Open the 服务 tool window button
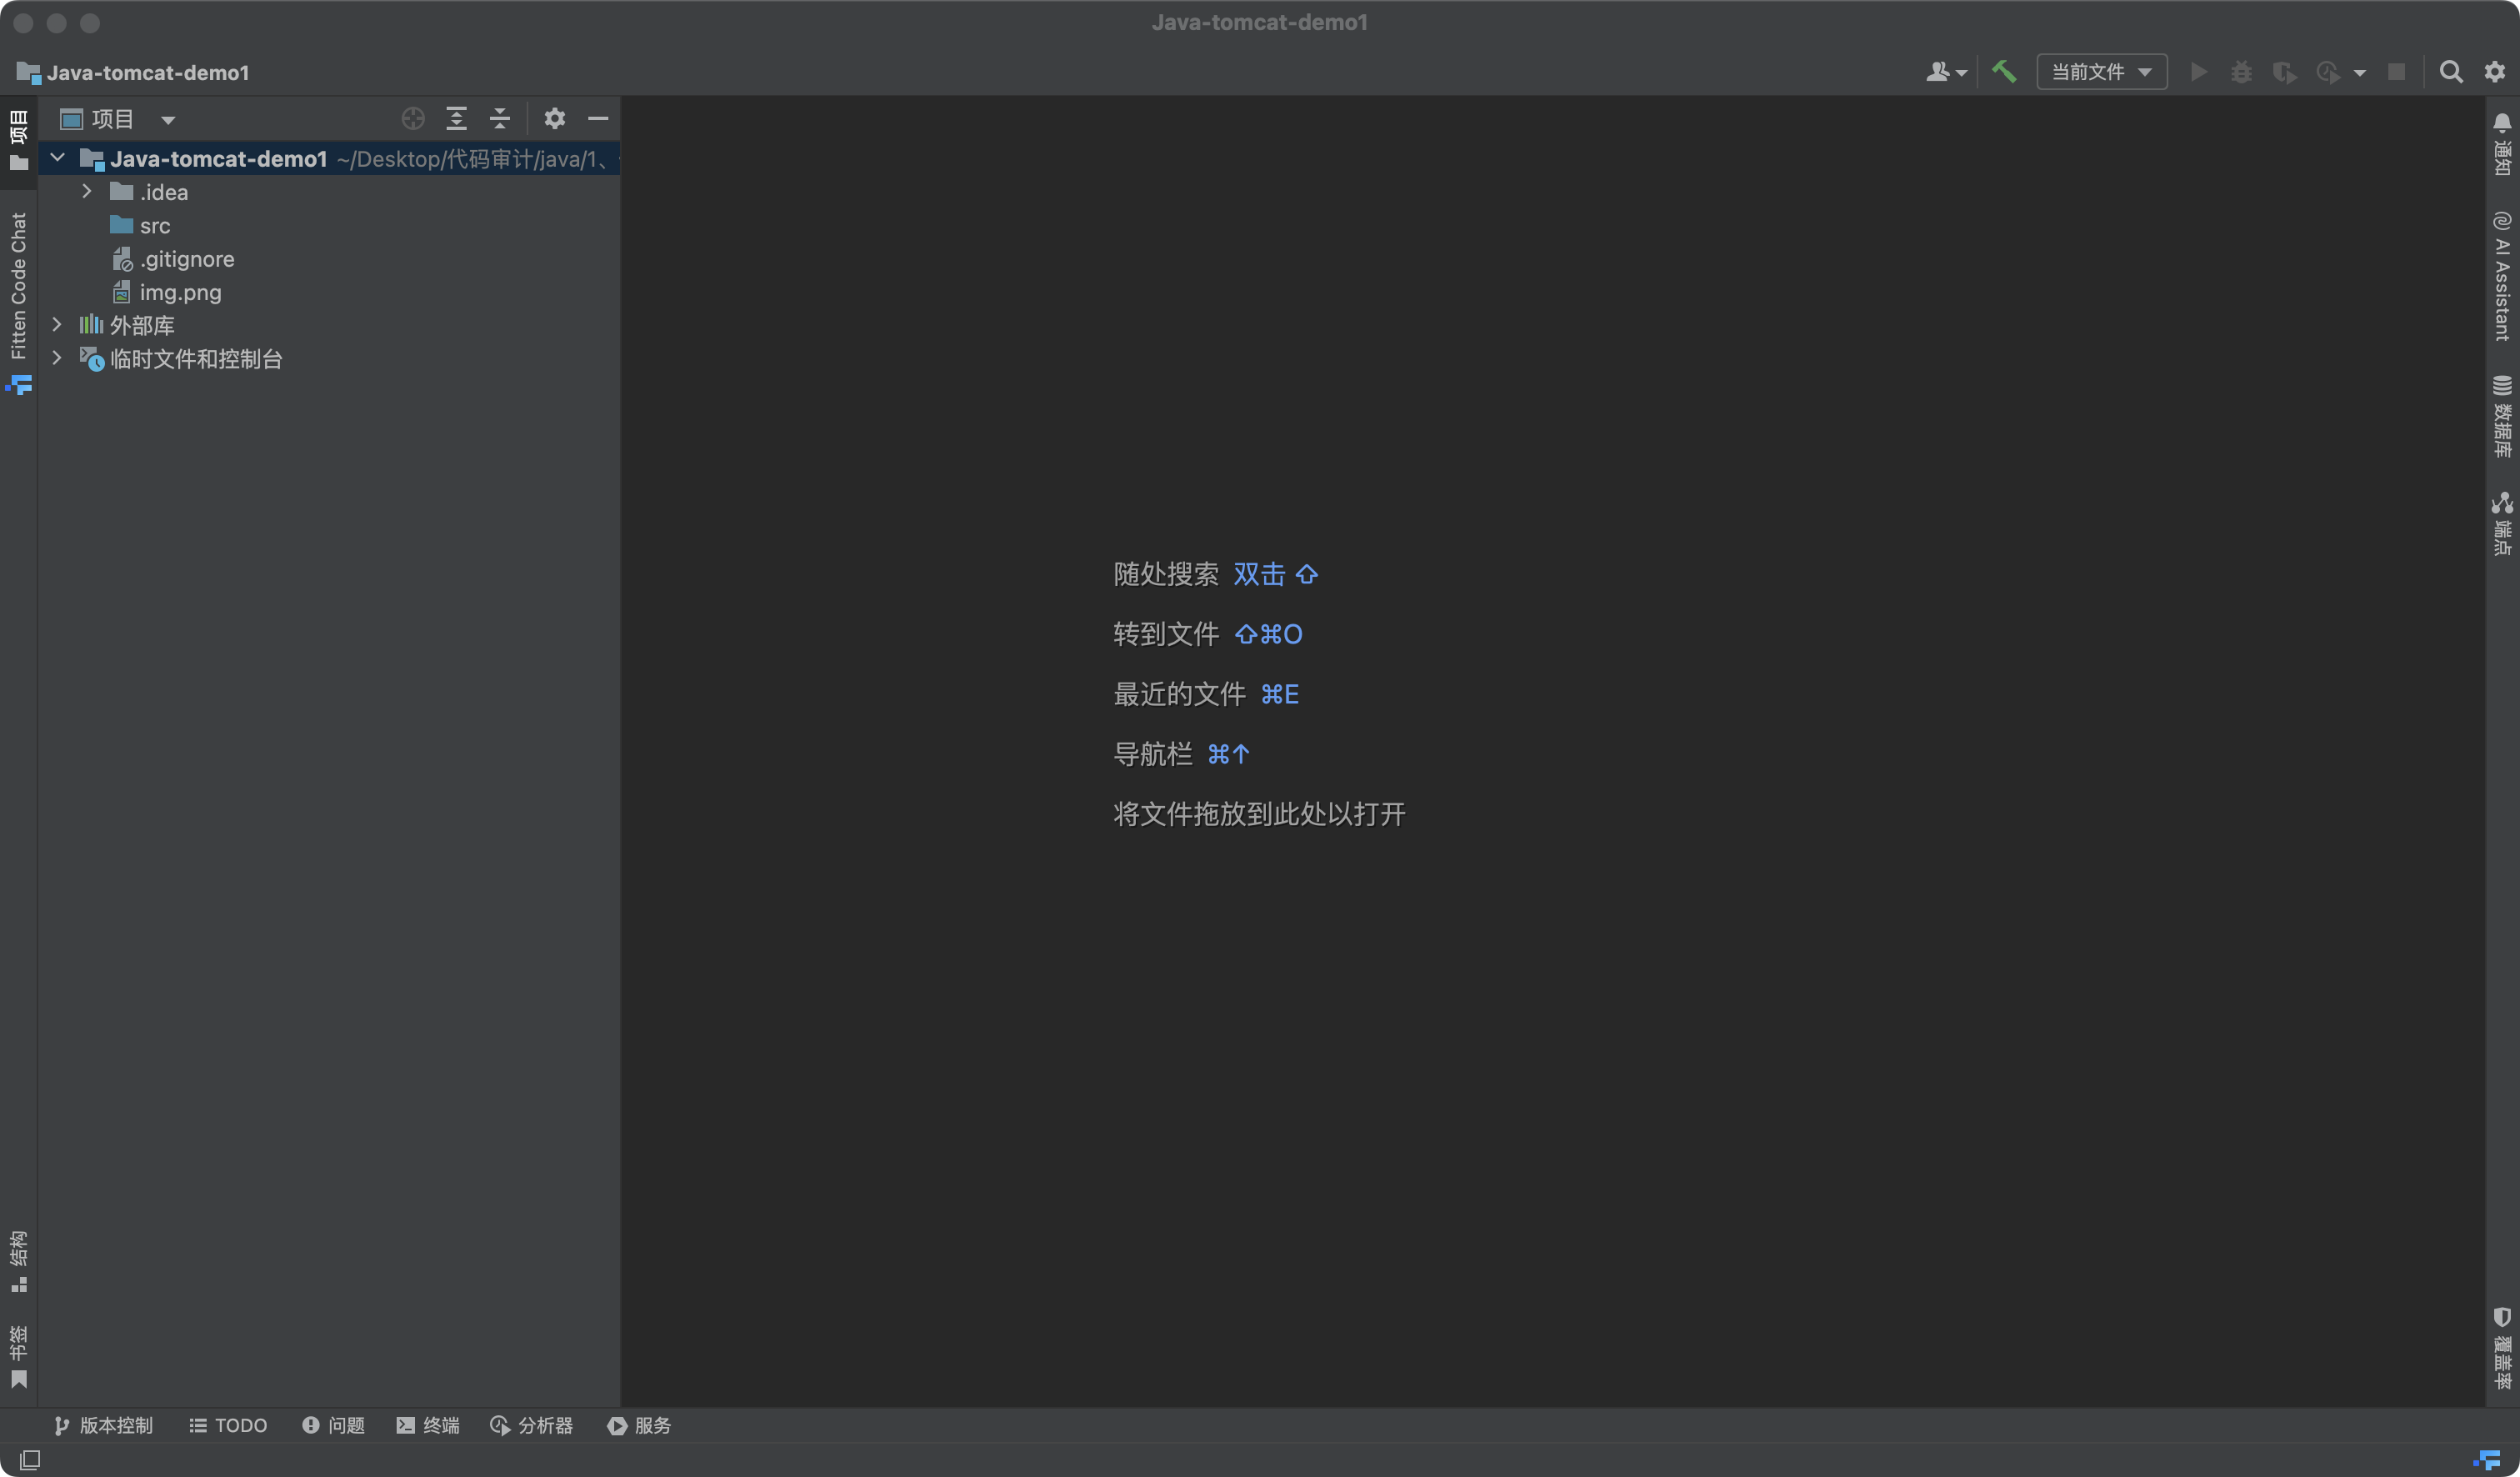The height and width of the screenshot is (1477, 2520). pos(639,1425)
